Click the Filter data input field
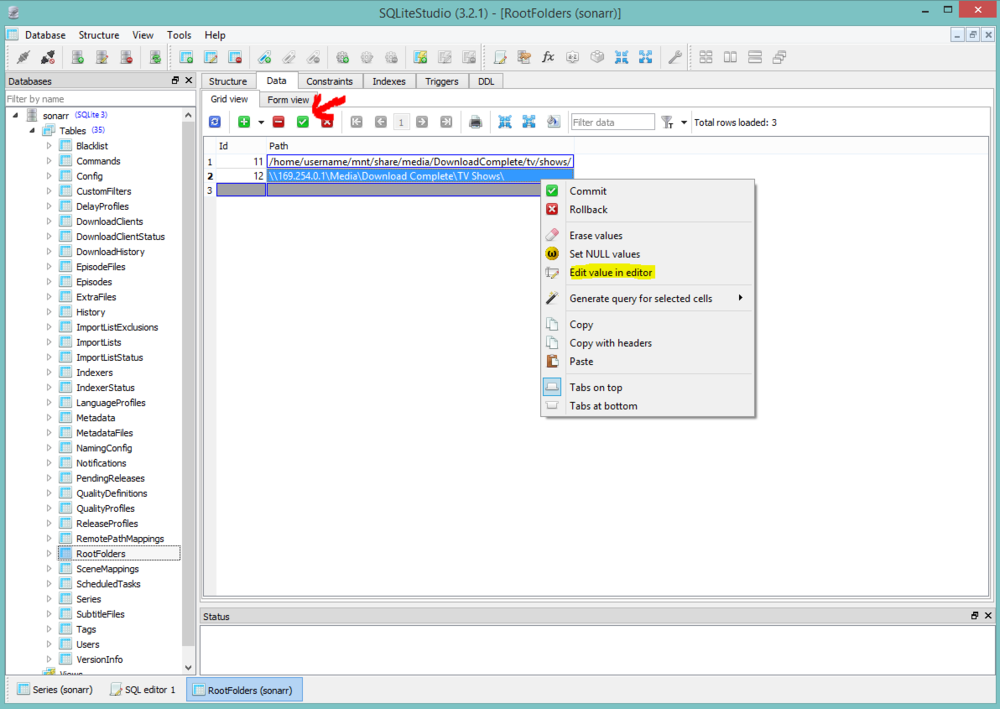Image resolution: width=1000 pixels, height=709 pixels. (612, 122)
